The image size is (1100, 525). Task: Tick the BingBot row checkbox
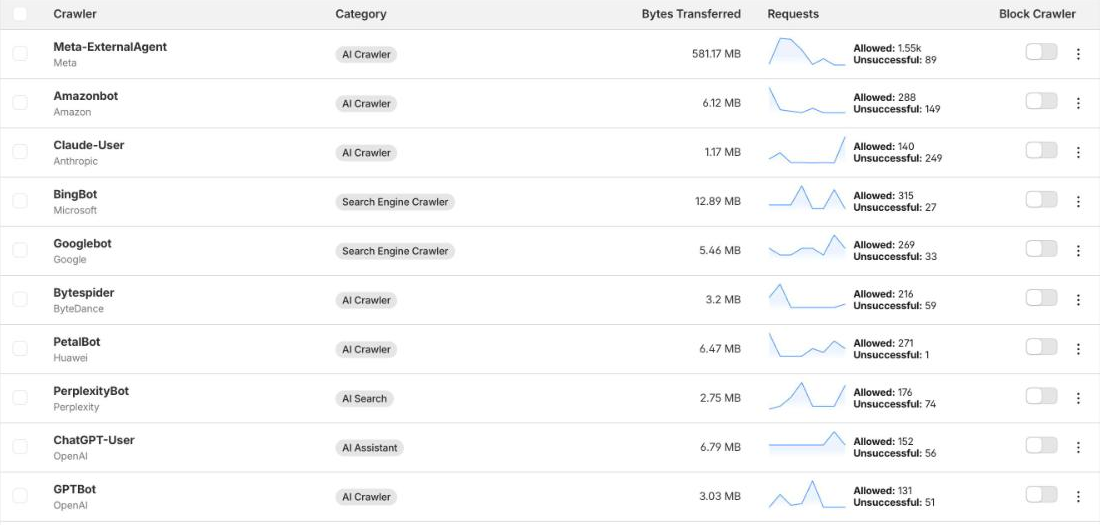pyautogui.click(x=20, y=201)
